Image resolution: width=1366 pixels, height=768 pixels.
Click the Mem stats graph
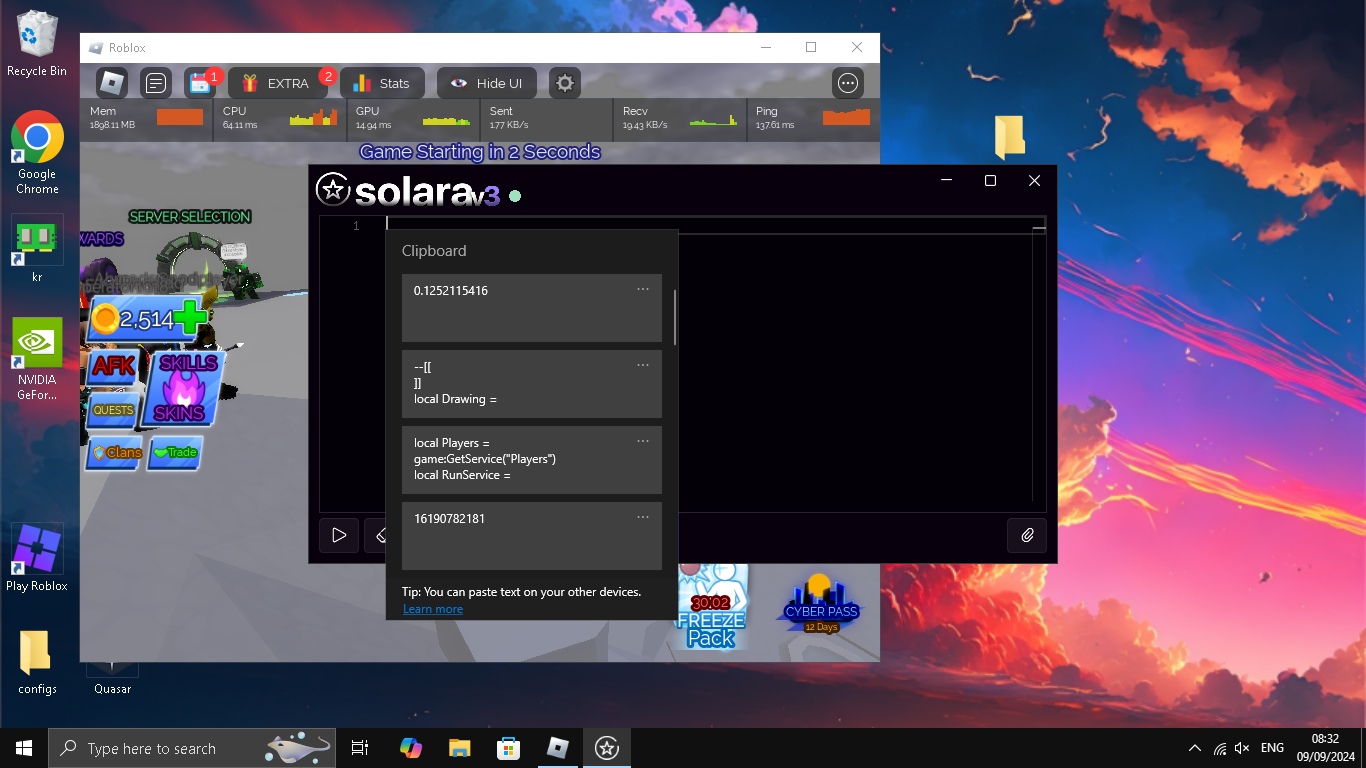coord(180,118)
